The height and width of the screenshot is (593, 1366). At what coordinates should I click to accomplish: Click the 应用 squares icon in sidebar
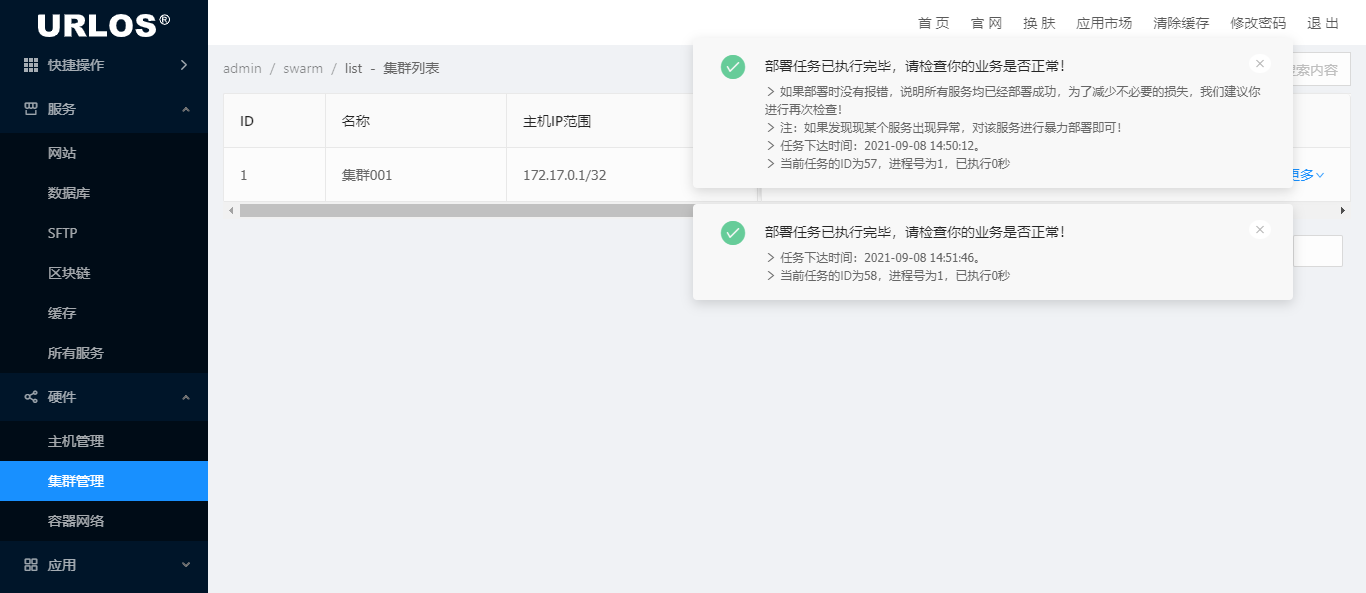pos(31,565)
